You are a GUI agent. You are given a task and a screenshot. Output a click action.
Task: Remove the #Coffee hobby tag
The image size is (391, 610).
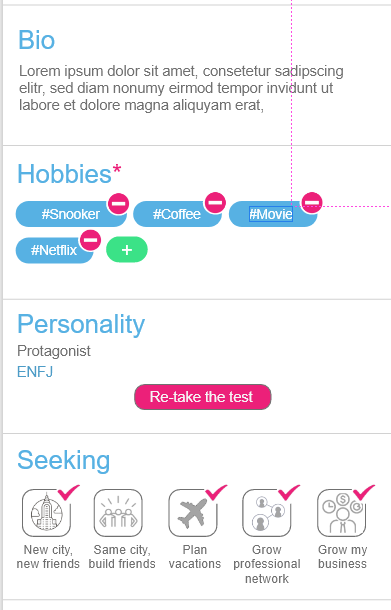coord(215,203)
